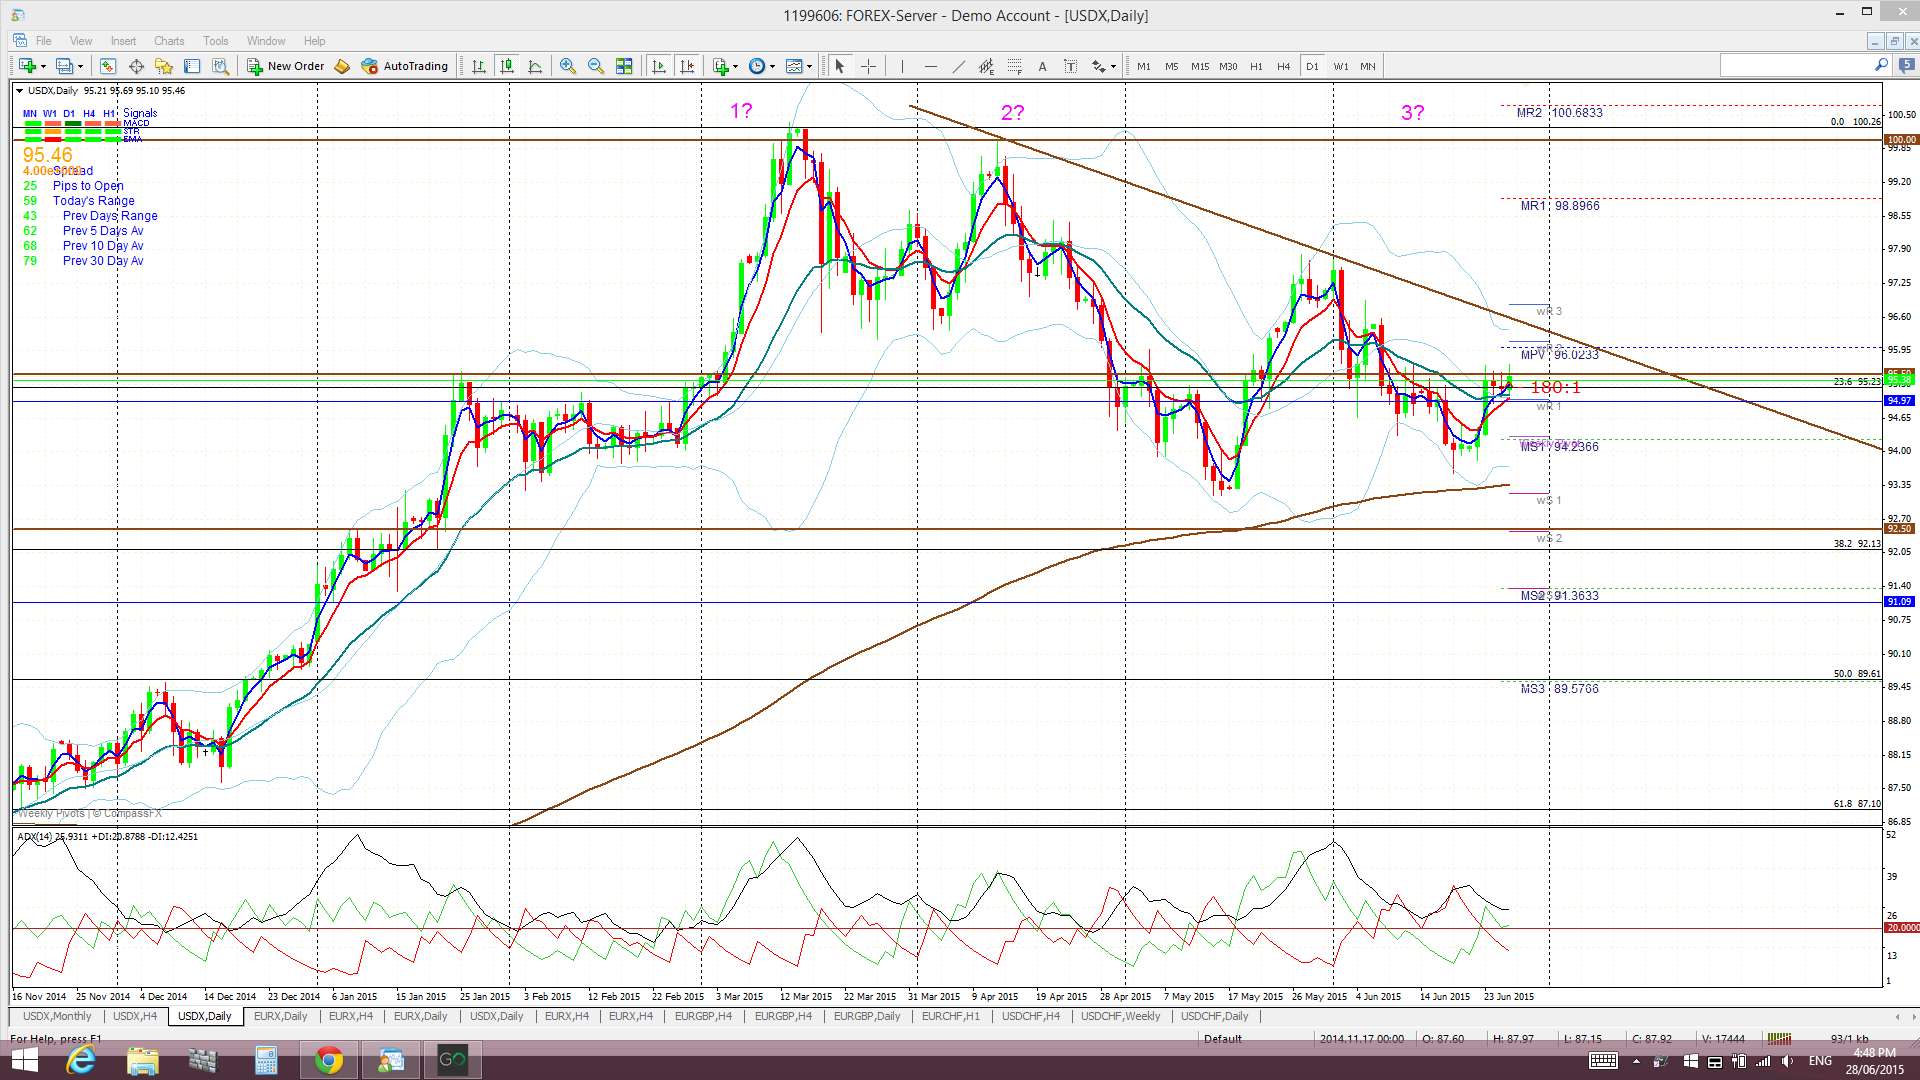
Task: Select the draw trendline tool
Action: [x=959, y=66]
